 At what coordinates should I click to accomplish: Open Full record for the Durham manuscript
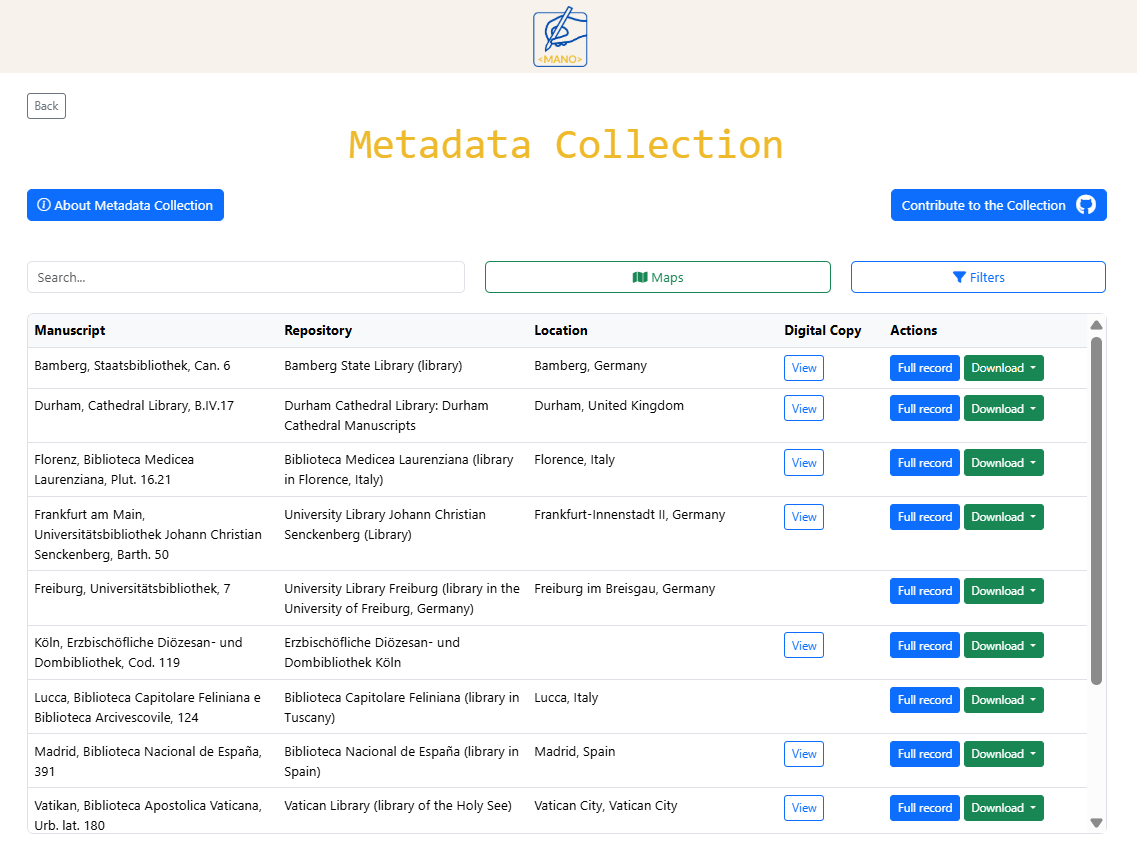click(924, 408)
